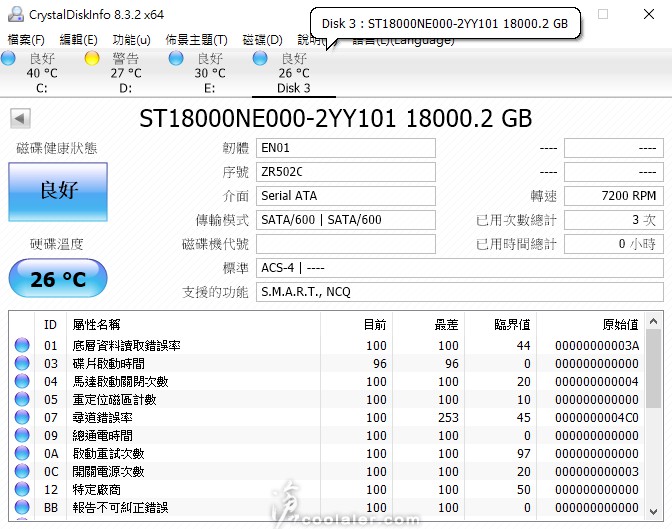Click the scroll down arrow of SMART list
The height and width of the screenshot is (529, 672).
click(x=654, y=511)
